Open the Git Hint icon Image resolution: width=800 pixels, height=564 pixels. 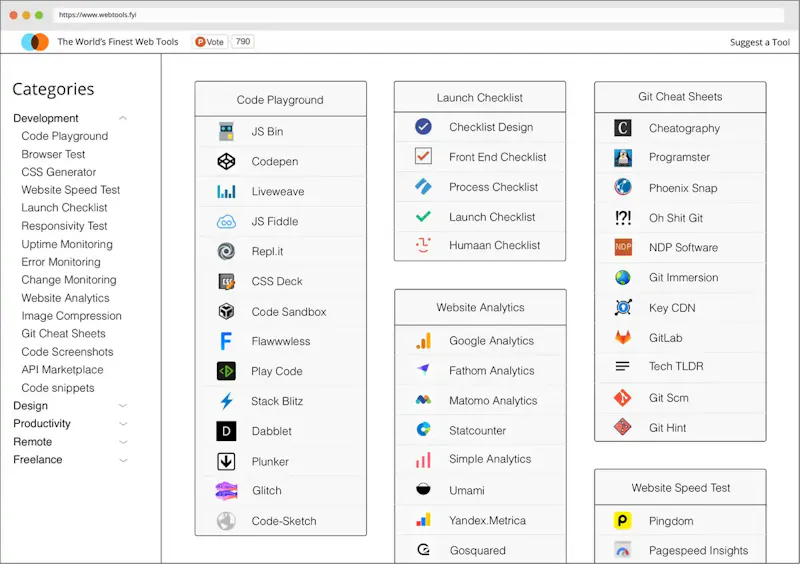[622, 427]
